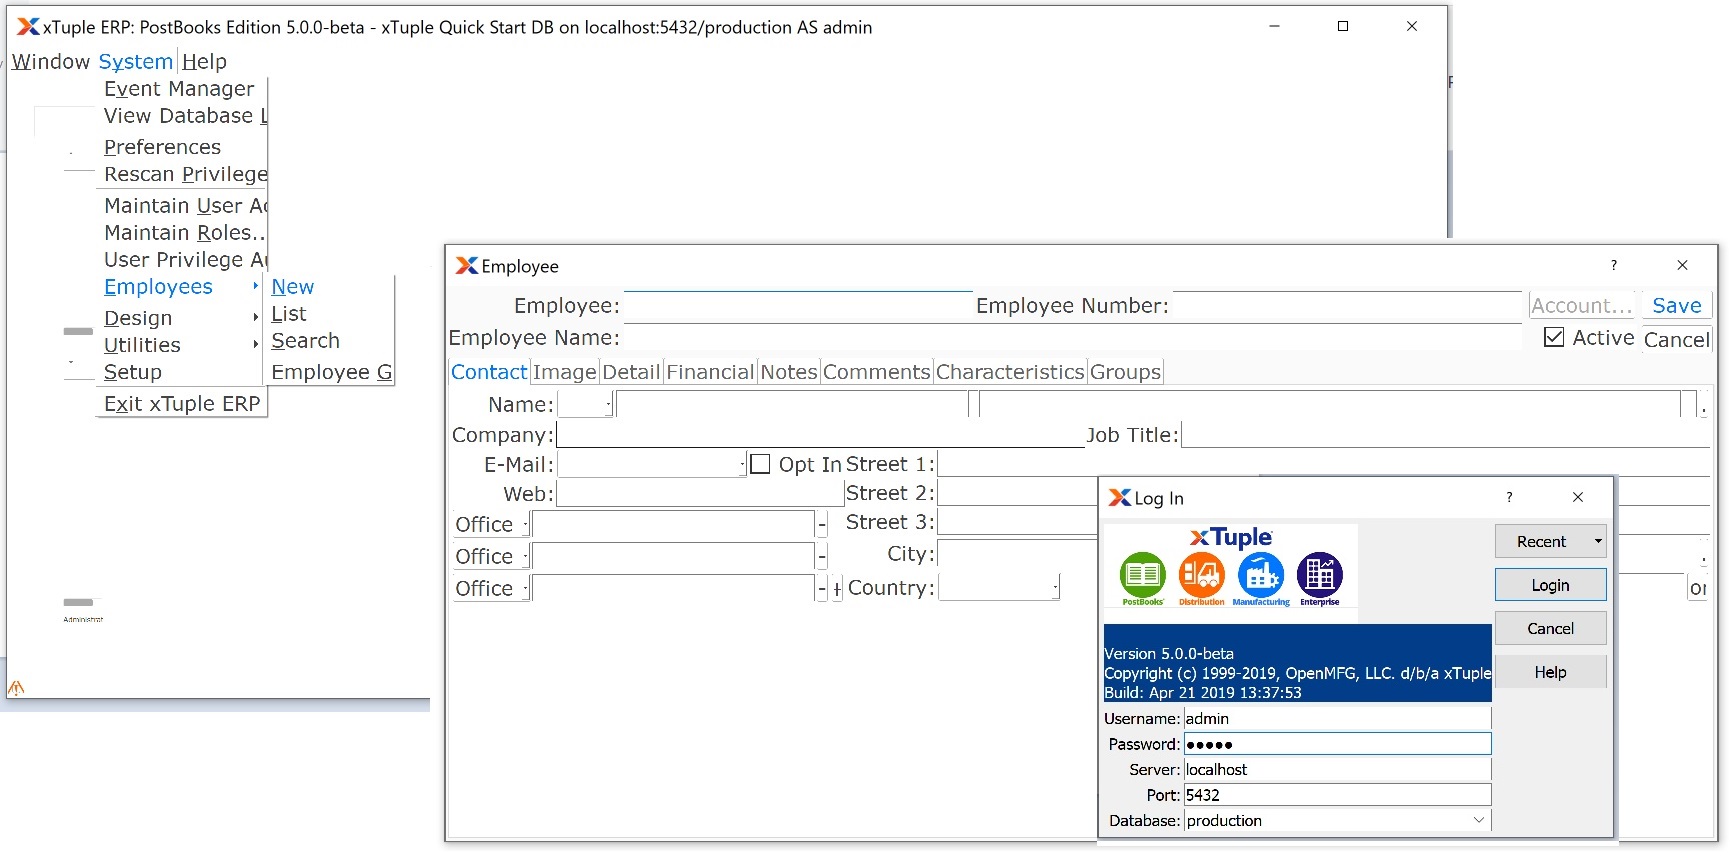Open the Name honorific dropdown
This screenshot has width=1730, height=864.
[x=585, y=404]
